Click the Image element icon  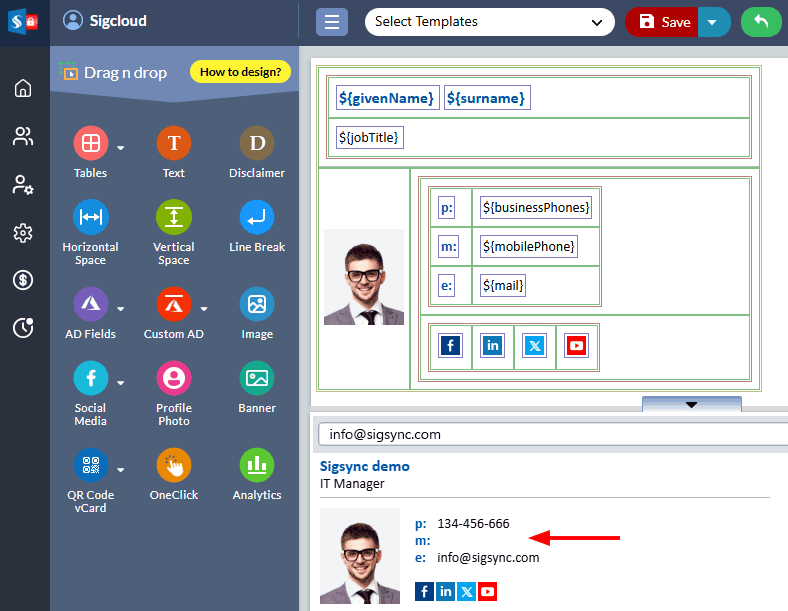[257, 304]
